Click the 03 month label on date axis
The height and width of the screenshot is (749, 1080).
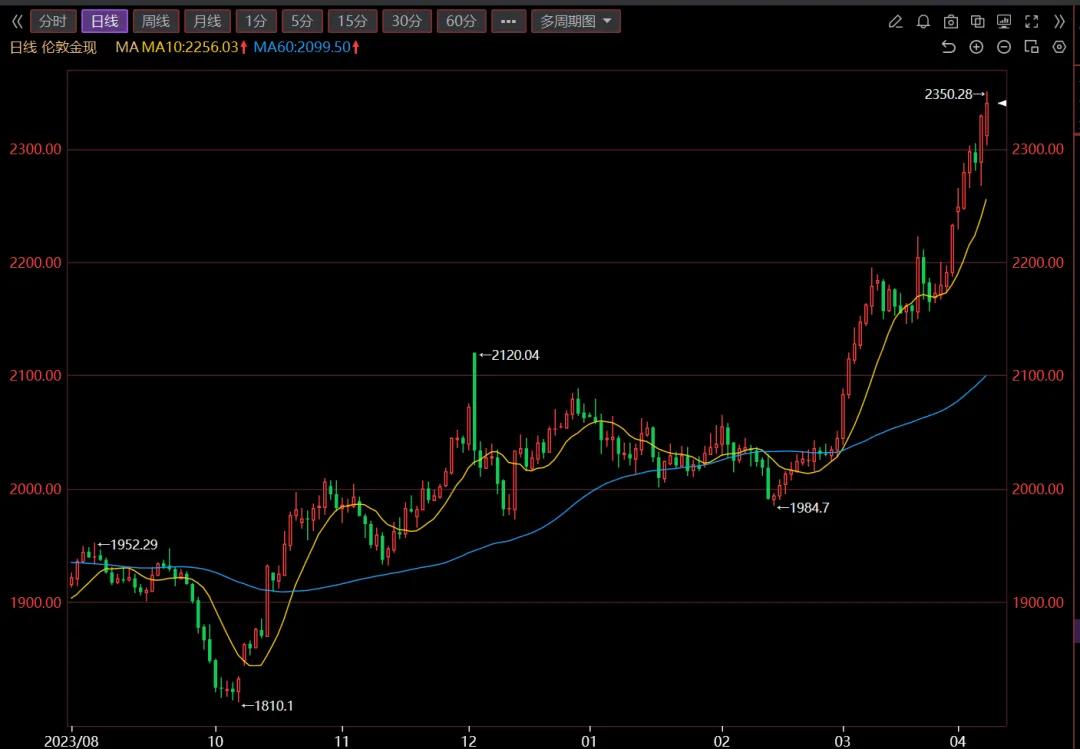click(x=842, y=741)
